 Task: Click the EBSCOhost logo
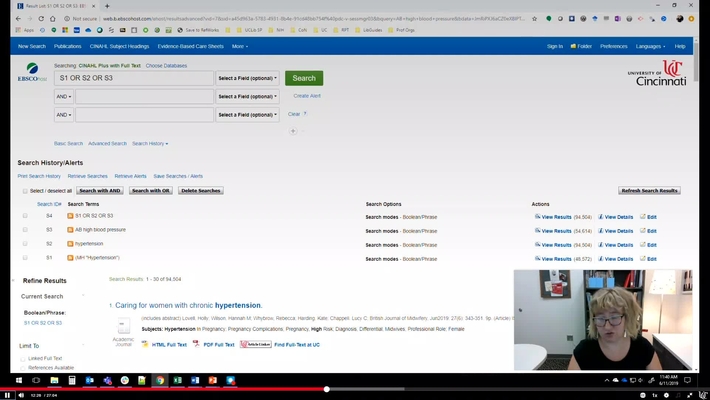click(x=32, y=72)
